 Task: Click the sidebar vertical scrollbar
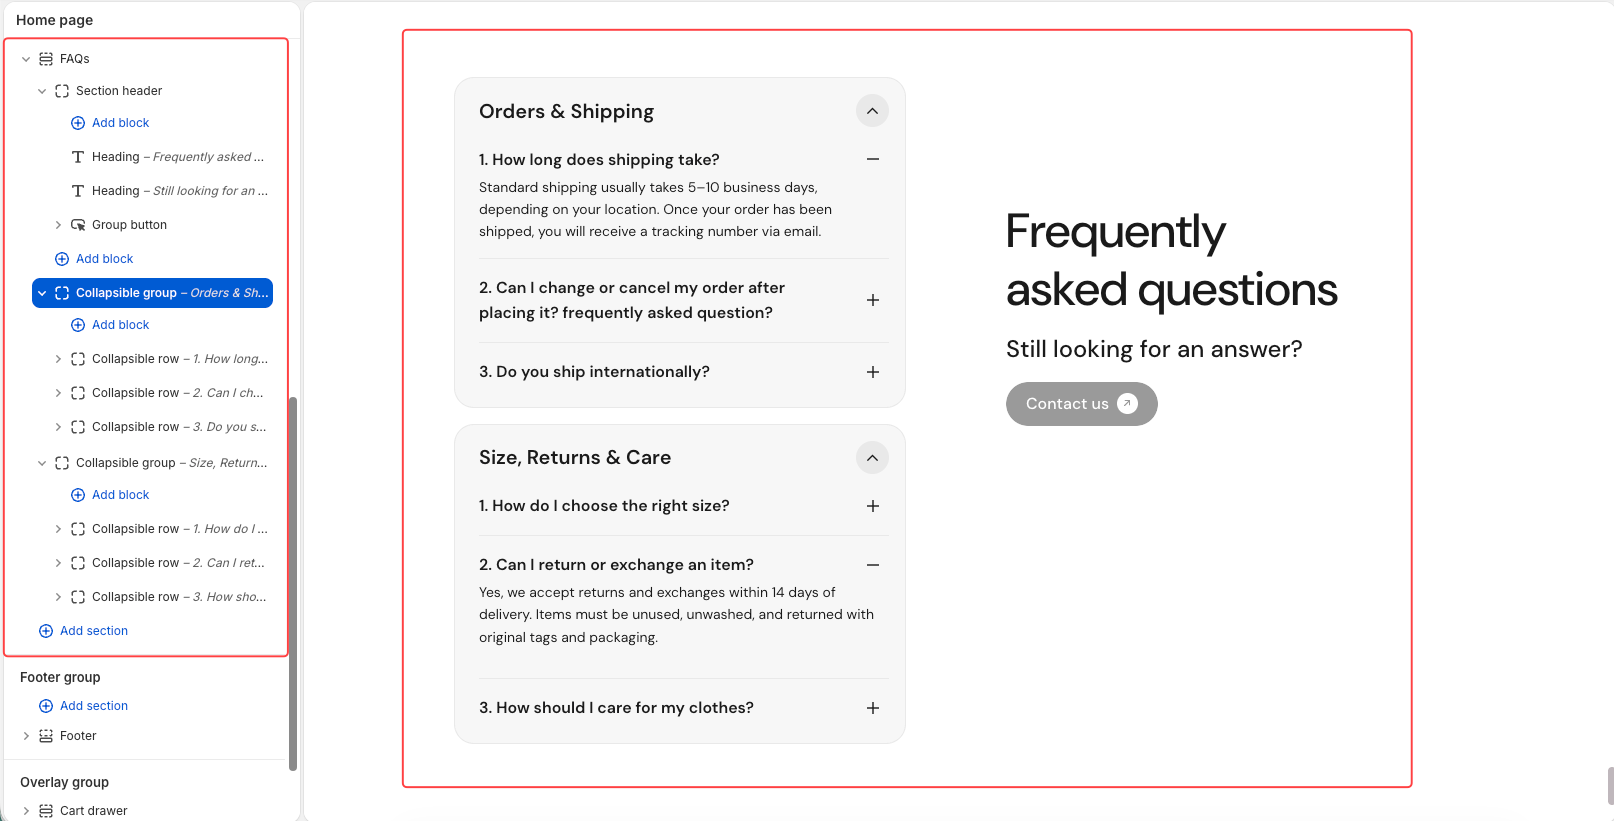(x=293, y=585)
